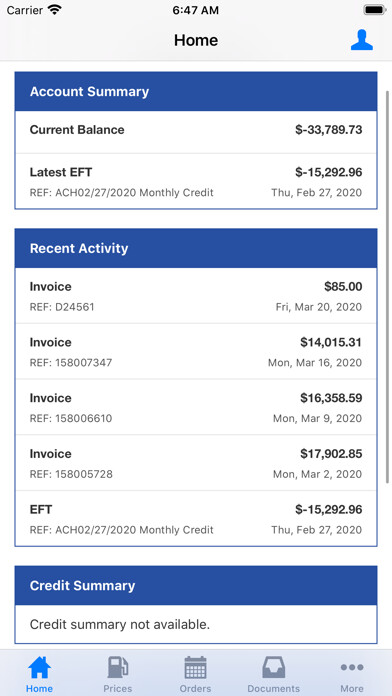Image resolution: width=392 pixels, height=696 pixels.
Task: Open the user profile icon
Action: [361, 40]
